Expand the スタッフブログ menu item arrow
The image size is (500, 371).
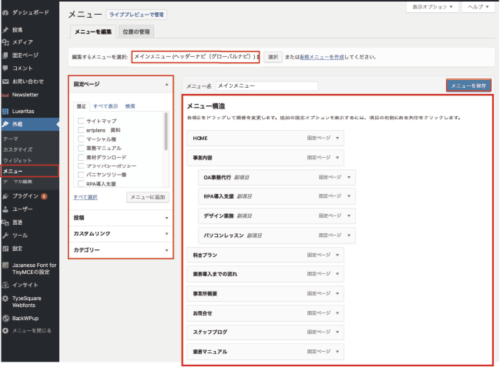(337, 332)
